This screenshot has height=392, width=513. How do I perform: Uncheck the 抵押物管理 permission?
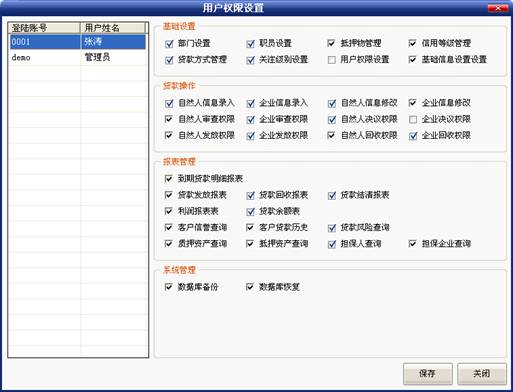point(331,43)
